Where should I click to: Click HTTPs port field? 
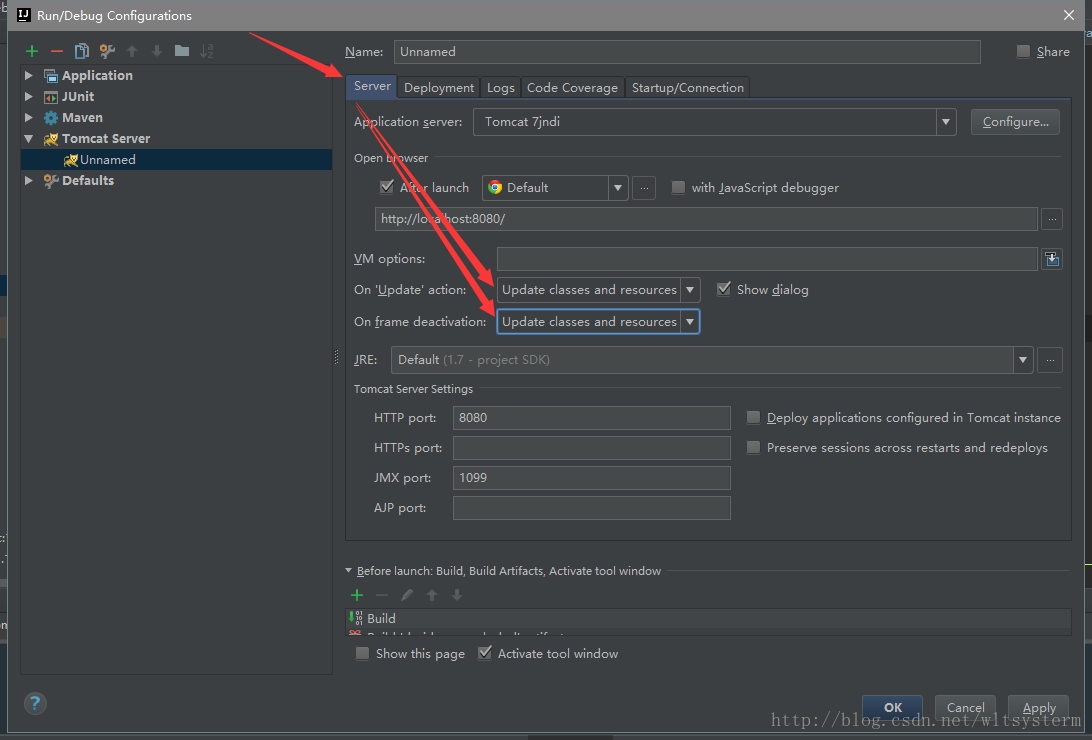[x=591, y=448]
